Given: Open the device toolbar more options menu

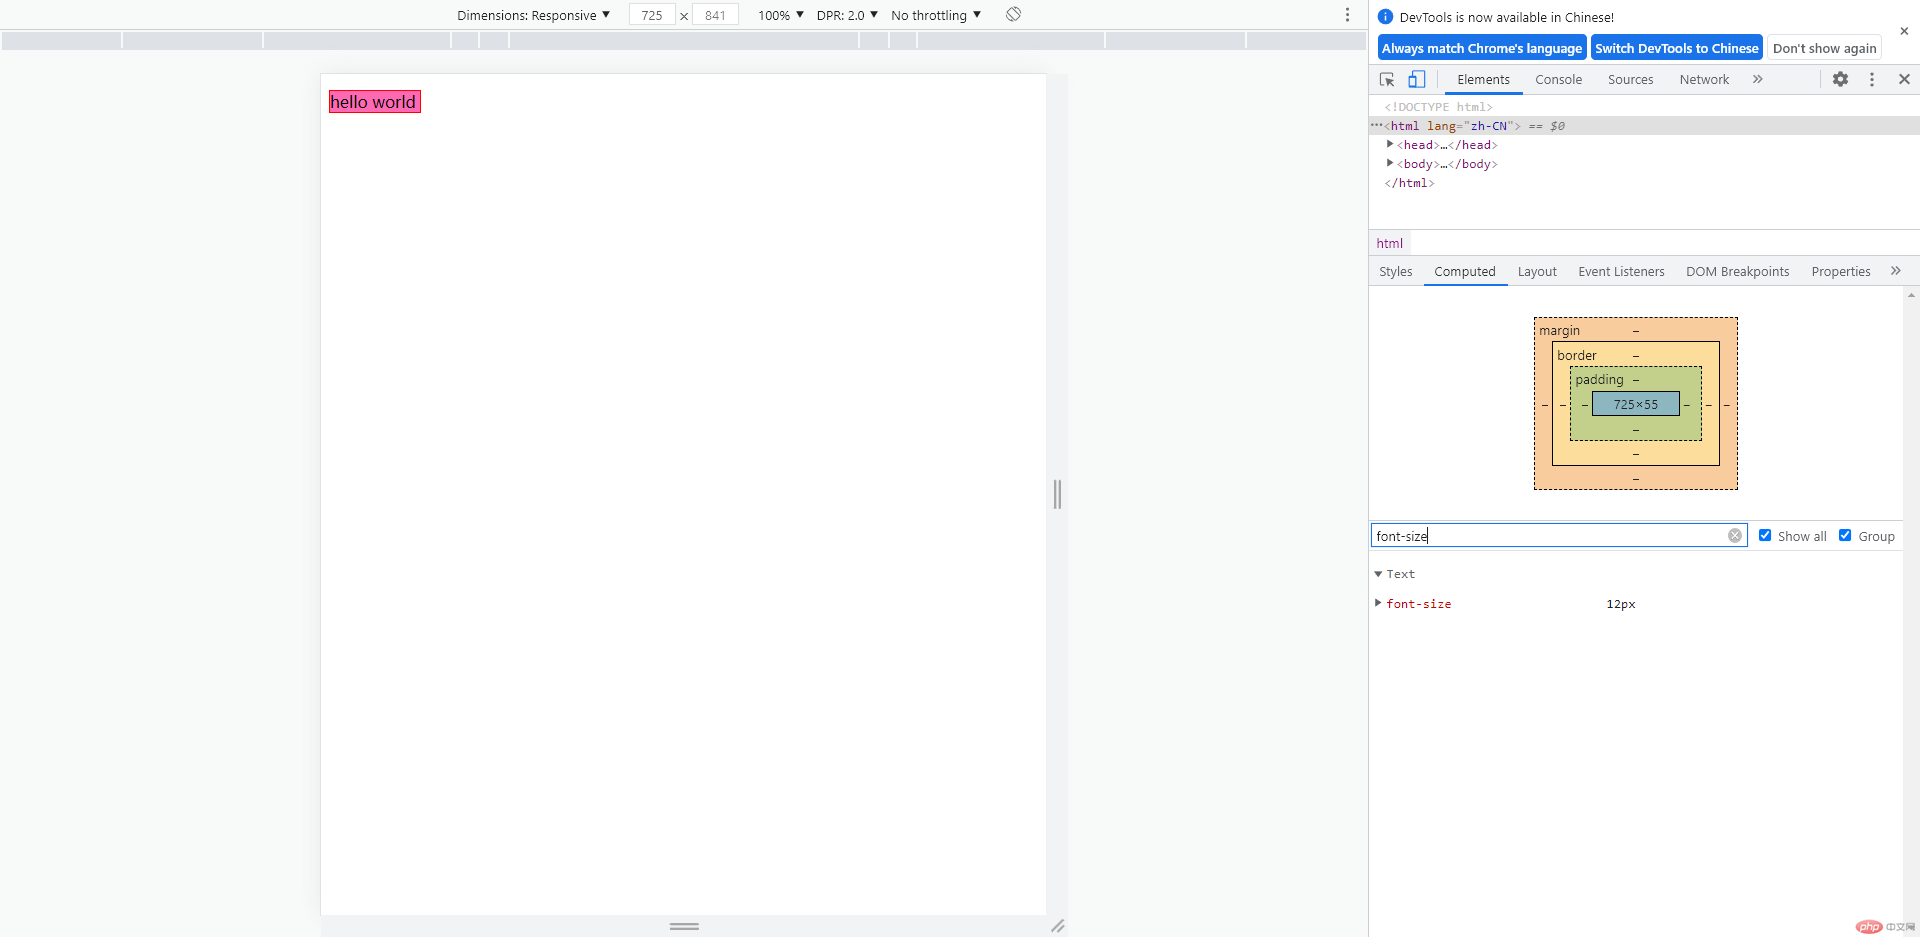Looking at the screenshot, I should tap(1347, 15).
